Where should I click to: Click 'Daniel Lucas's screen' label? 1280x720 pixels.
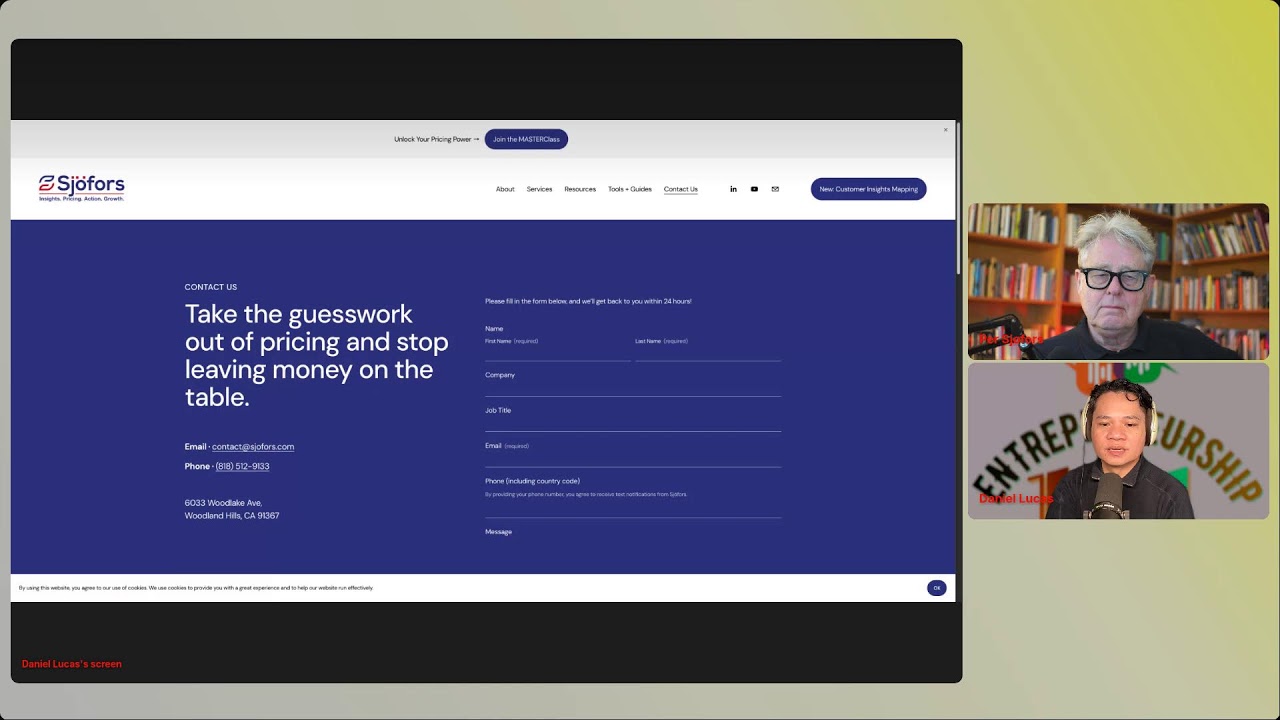click(72, 664)
